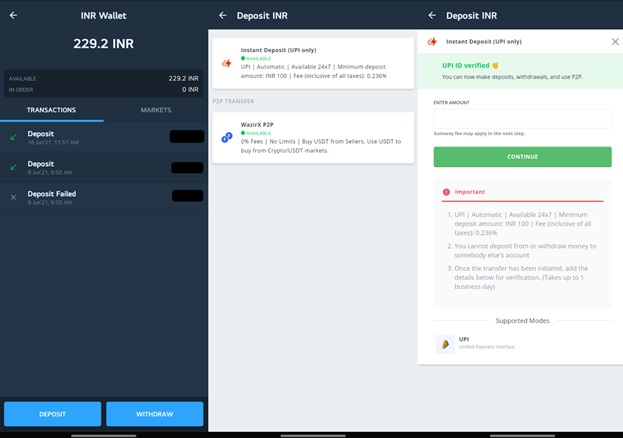Tap 'You can now make deposits' text
Image resolution: width=623 pixels, height=438 pixels.
pyautogui.click(x=512, y=77)
